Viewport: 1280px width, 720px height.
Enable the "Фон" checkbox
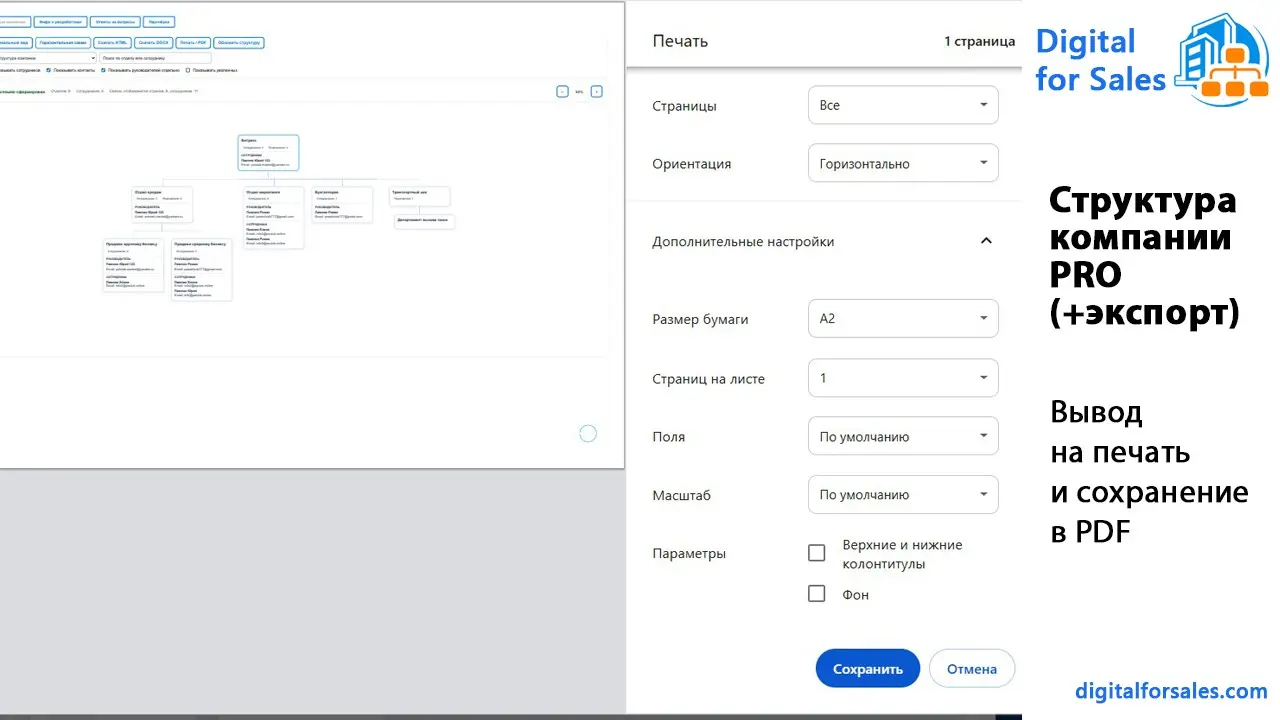pos(816,593)
